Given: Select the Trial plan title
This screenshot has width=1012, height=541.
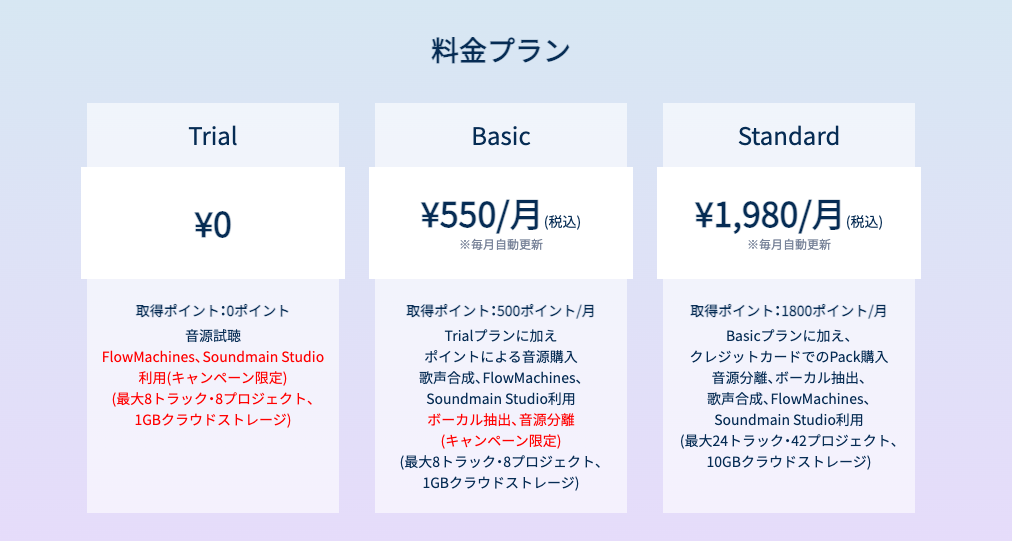Looking at the screenshot, I should (213, 136).
